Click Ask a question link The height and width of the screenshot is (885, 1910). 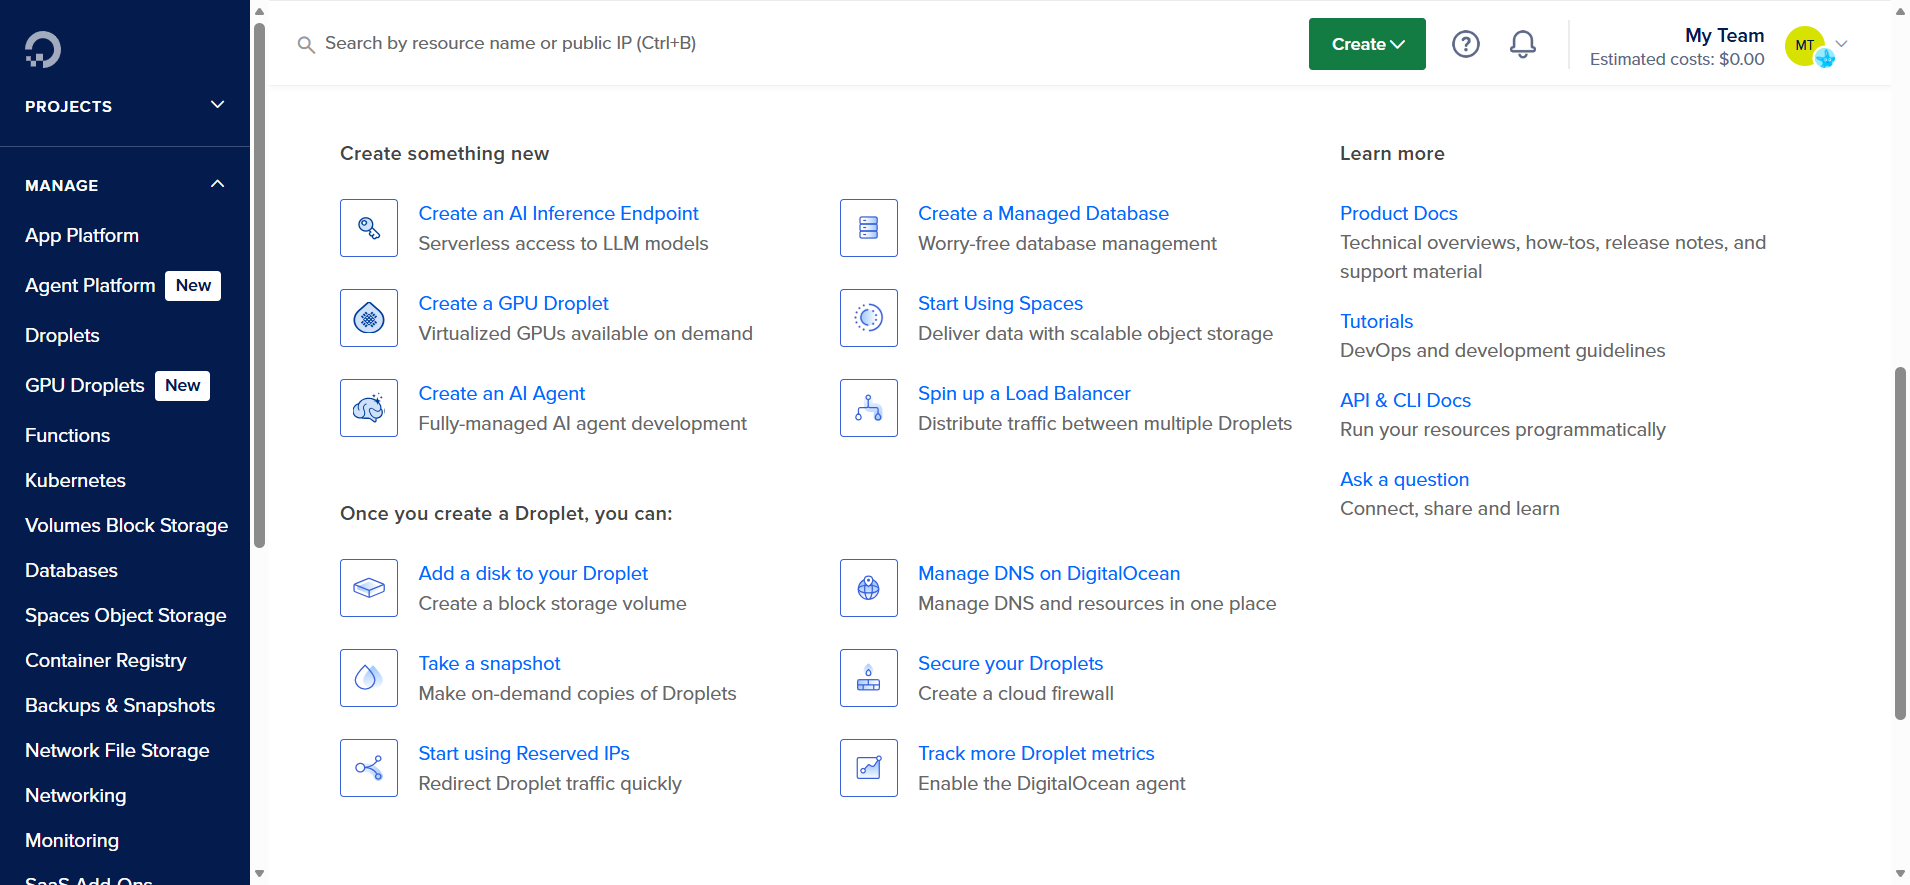(1404, 479)
